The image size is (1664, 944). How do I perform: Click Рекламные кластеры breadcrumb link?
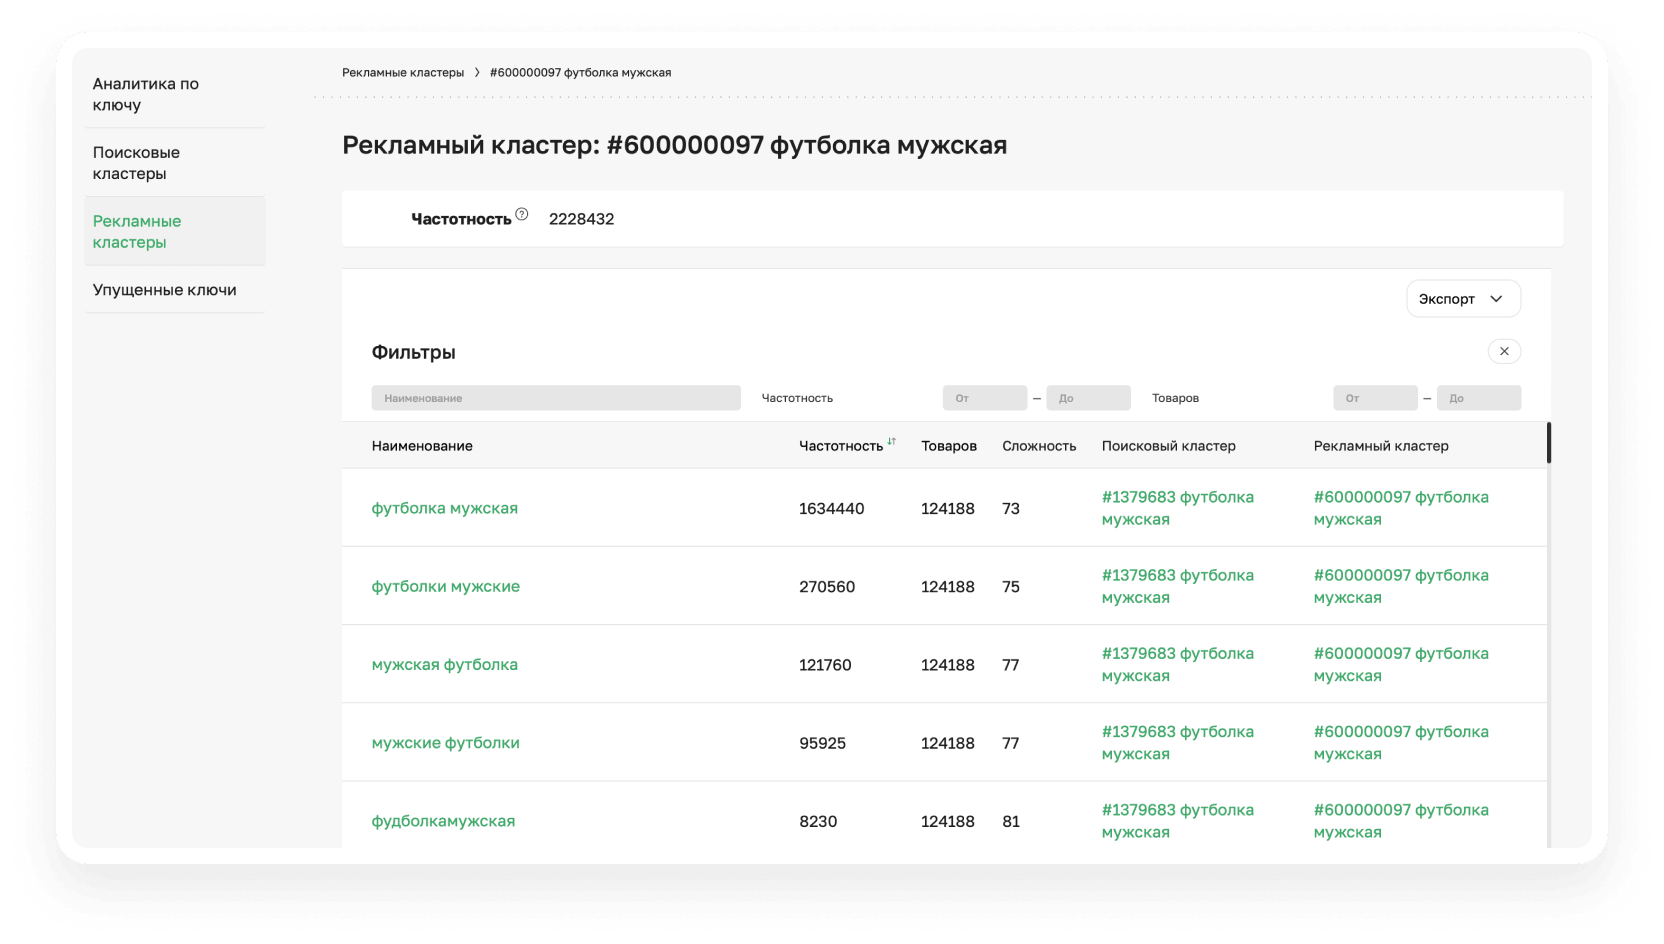pos(403,73)
